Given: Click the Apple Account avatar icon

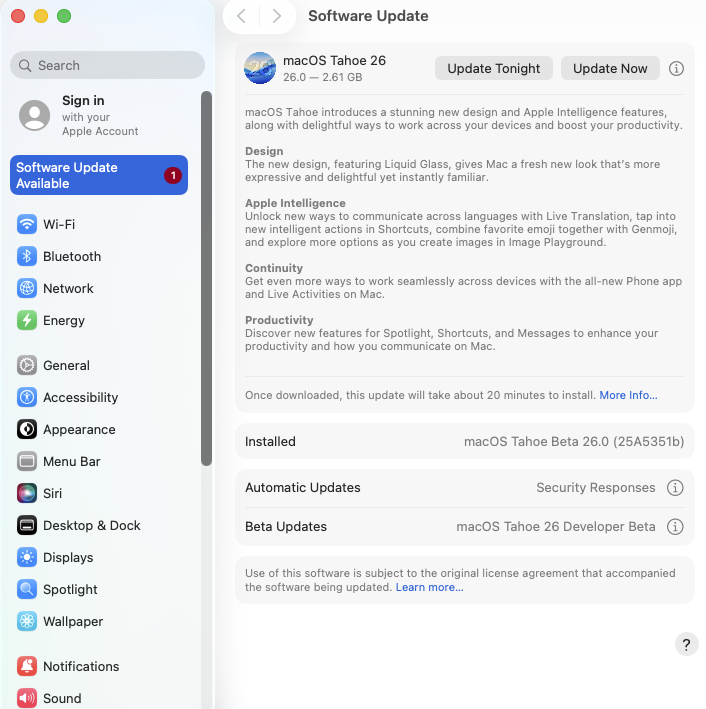Looking at the screenshot, I should (34, 115).
